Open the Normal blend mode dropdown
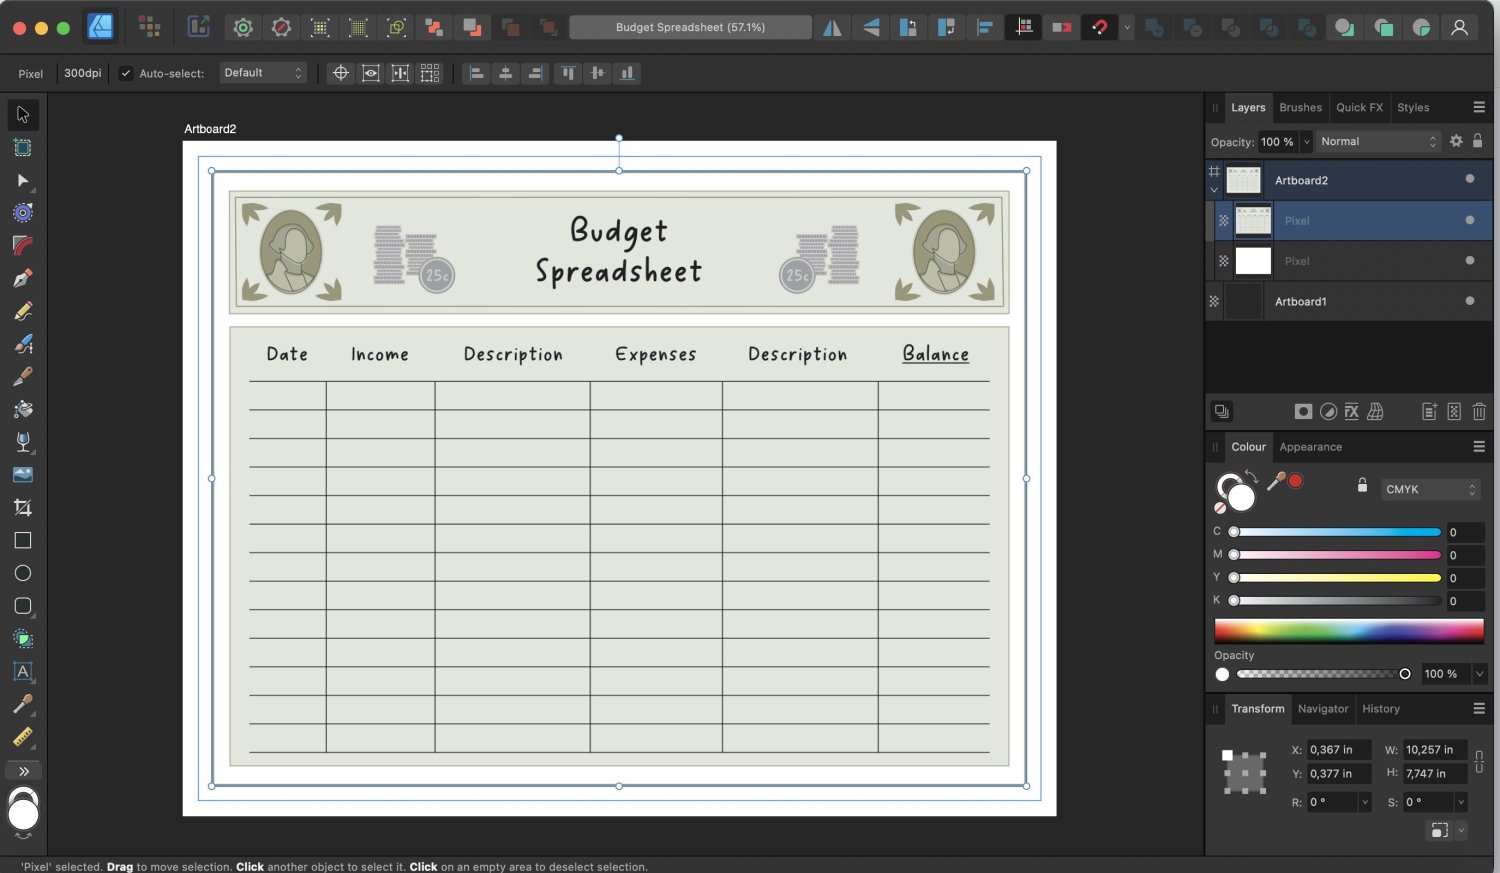Image resolution: width=1500 pixels, height=873 pixels. click(x=1378, y=142)
